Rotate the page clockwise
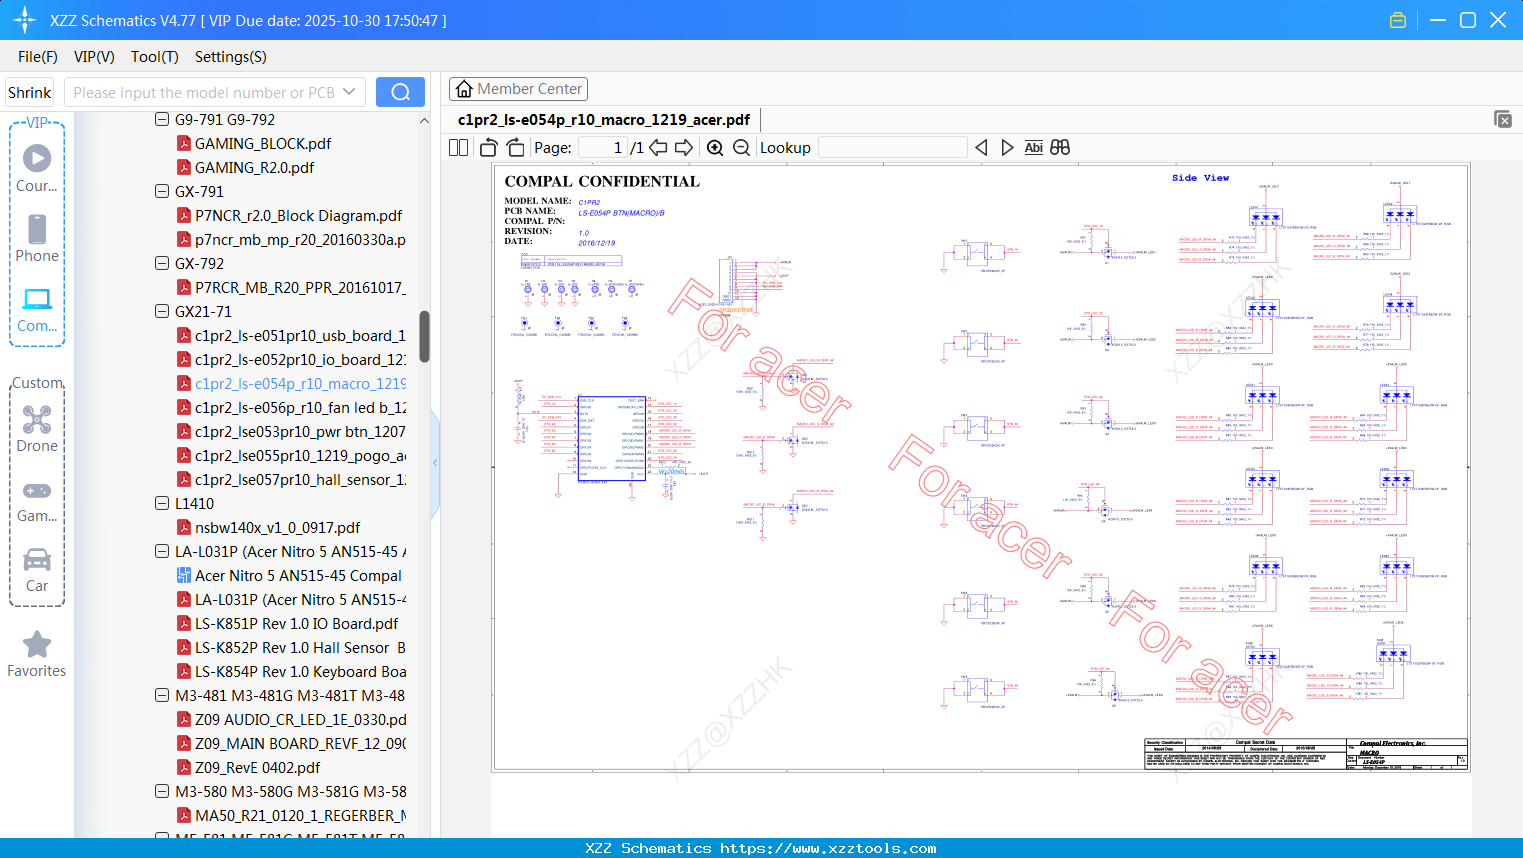1523x858 pixels. click(515, 147)
